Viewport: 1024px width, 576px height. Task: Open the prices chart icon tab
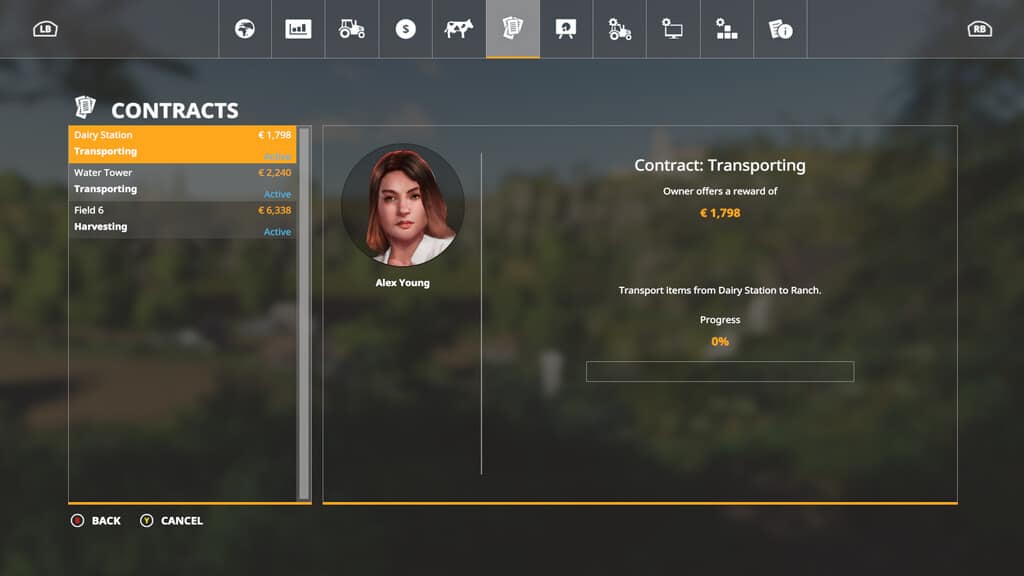(298, 29)
